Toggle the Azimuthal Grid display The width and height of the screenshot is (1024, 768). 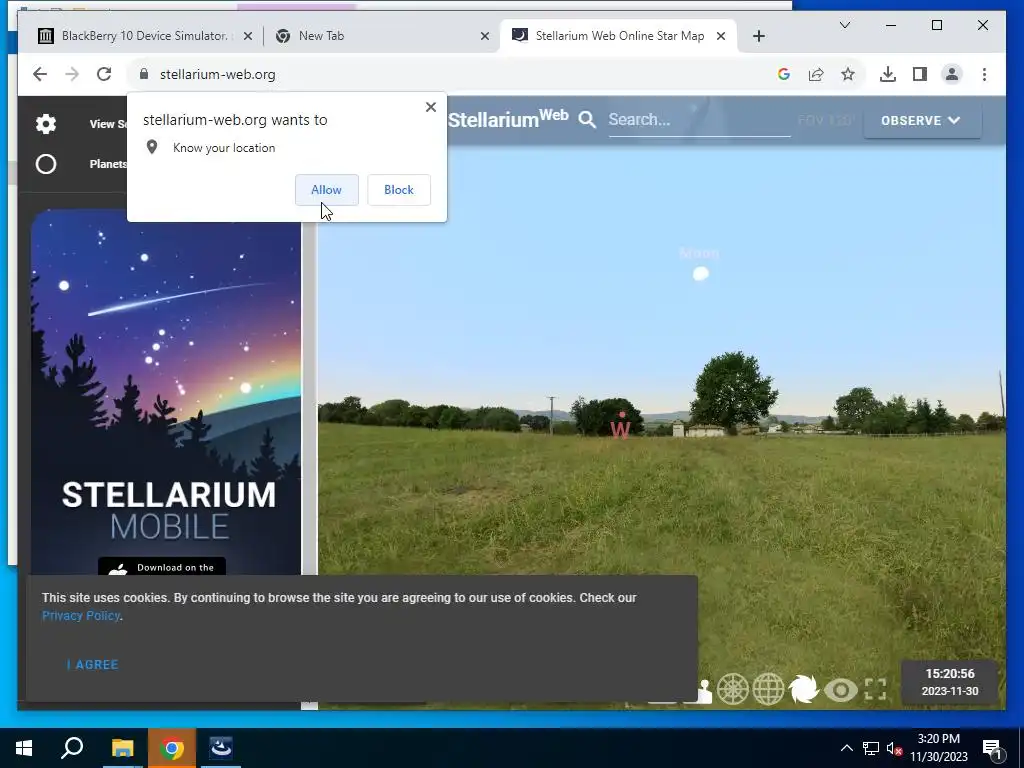coord(733,689)
